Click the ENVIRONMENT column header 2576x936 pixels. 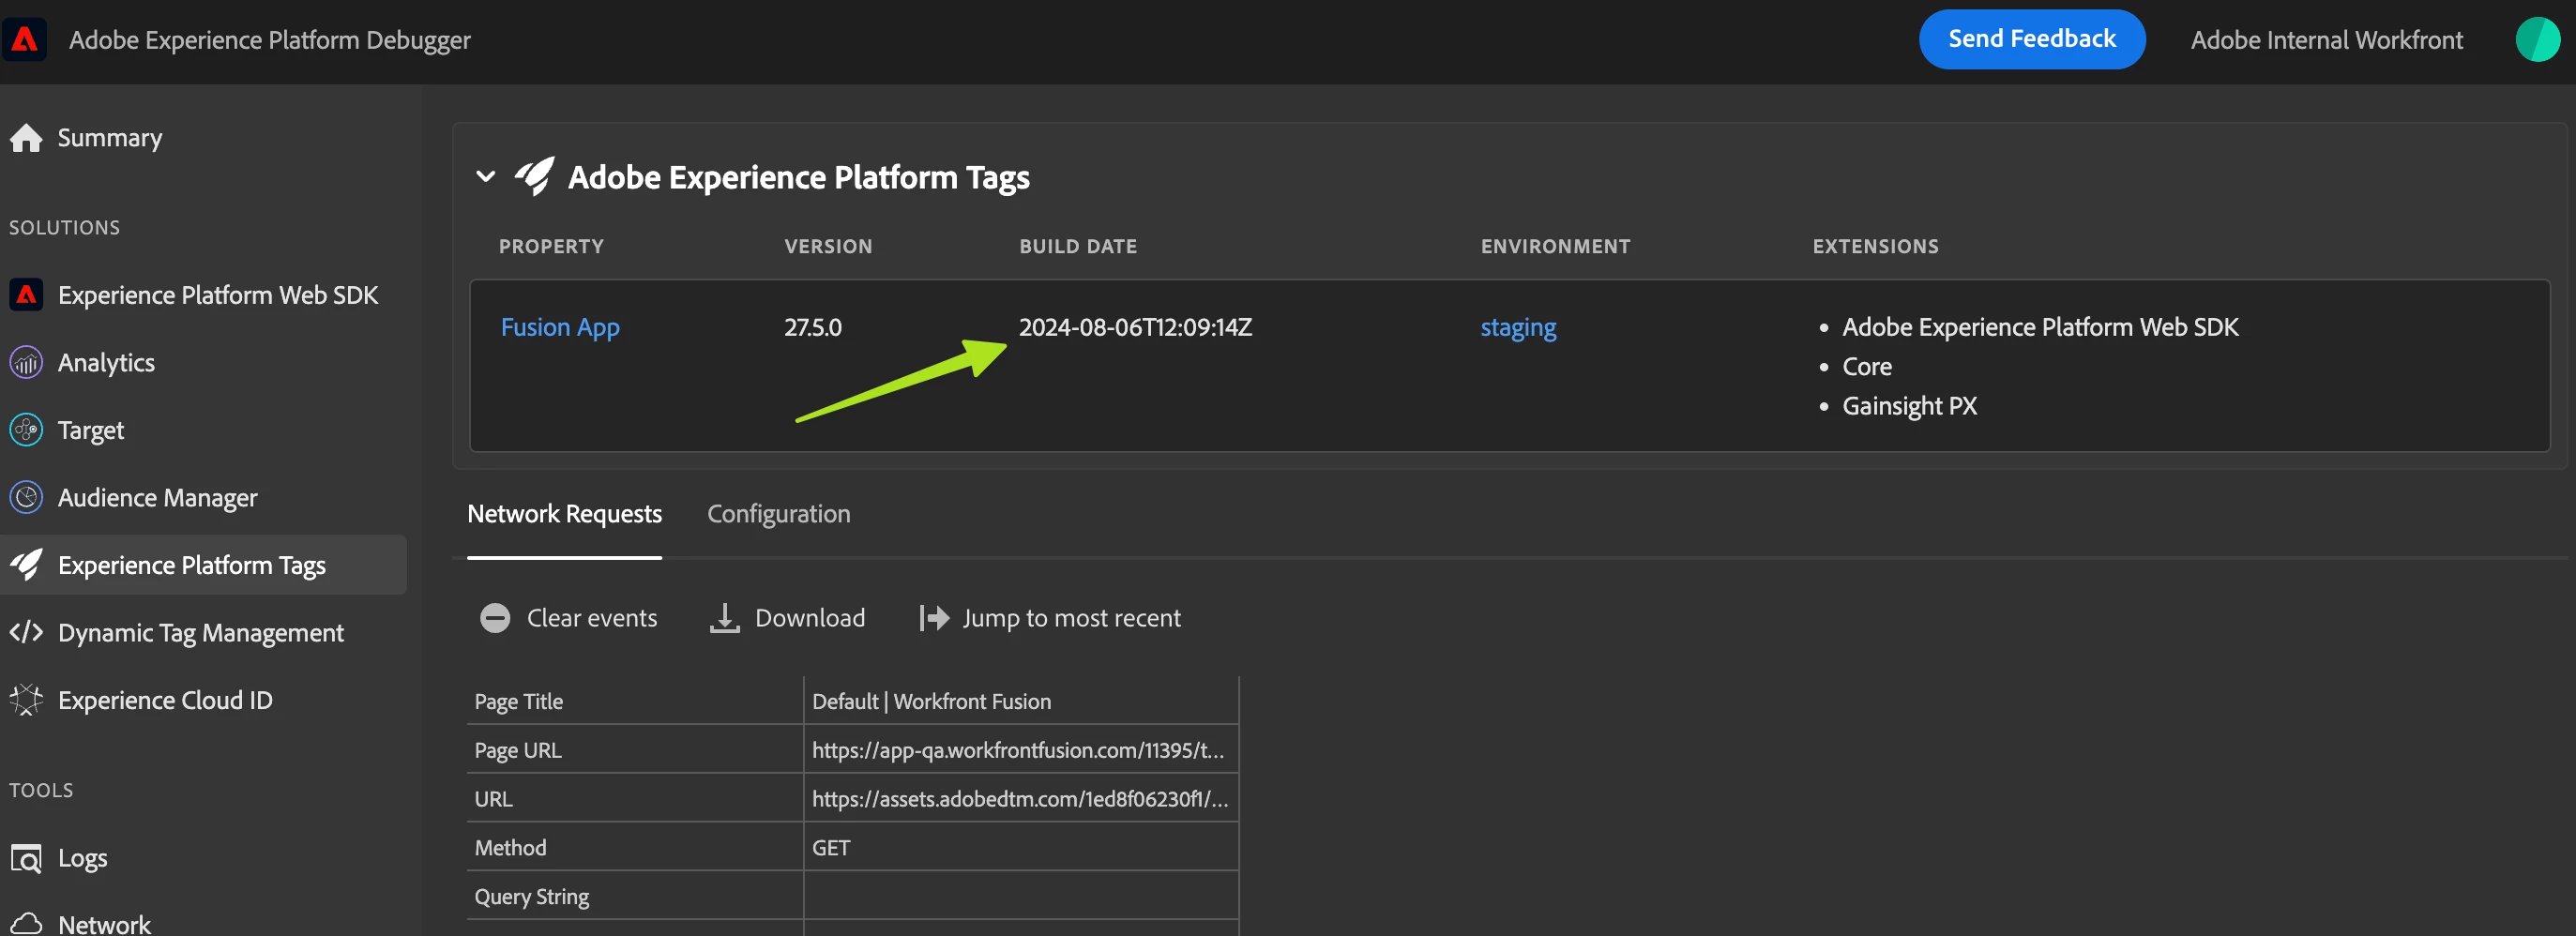[1555, 247]
